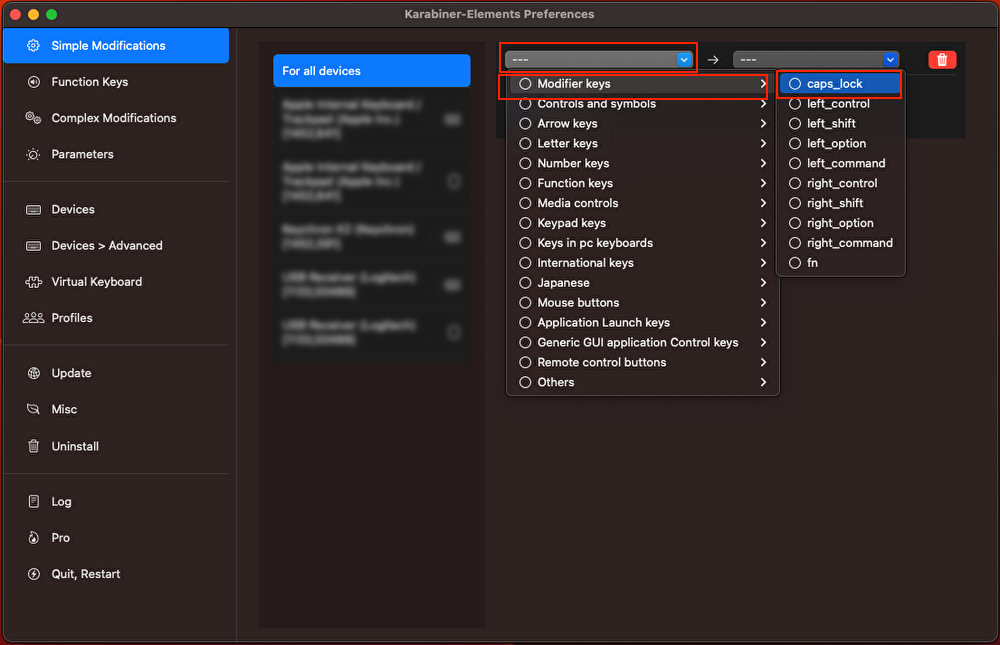
Task: Open the Quit, Restart page label
Action: tap(85, 574)
